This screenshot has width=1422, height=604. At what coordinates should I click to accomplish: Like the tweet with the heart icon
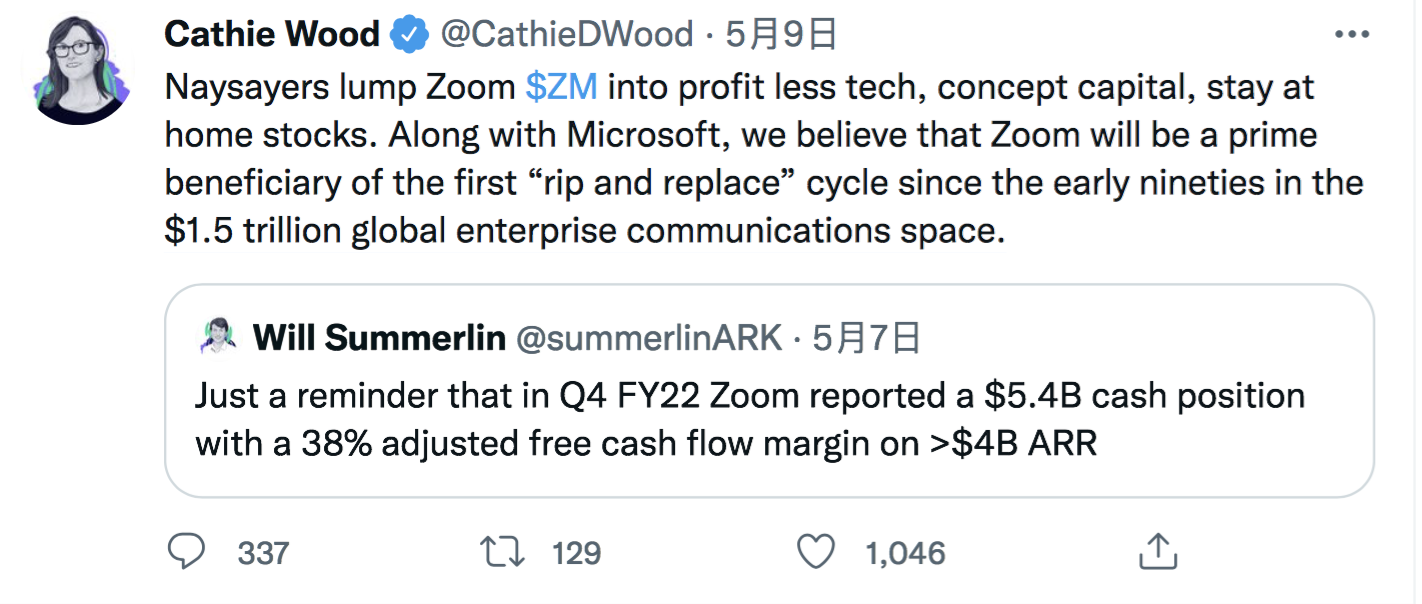pos(816,552)
